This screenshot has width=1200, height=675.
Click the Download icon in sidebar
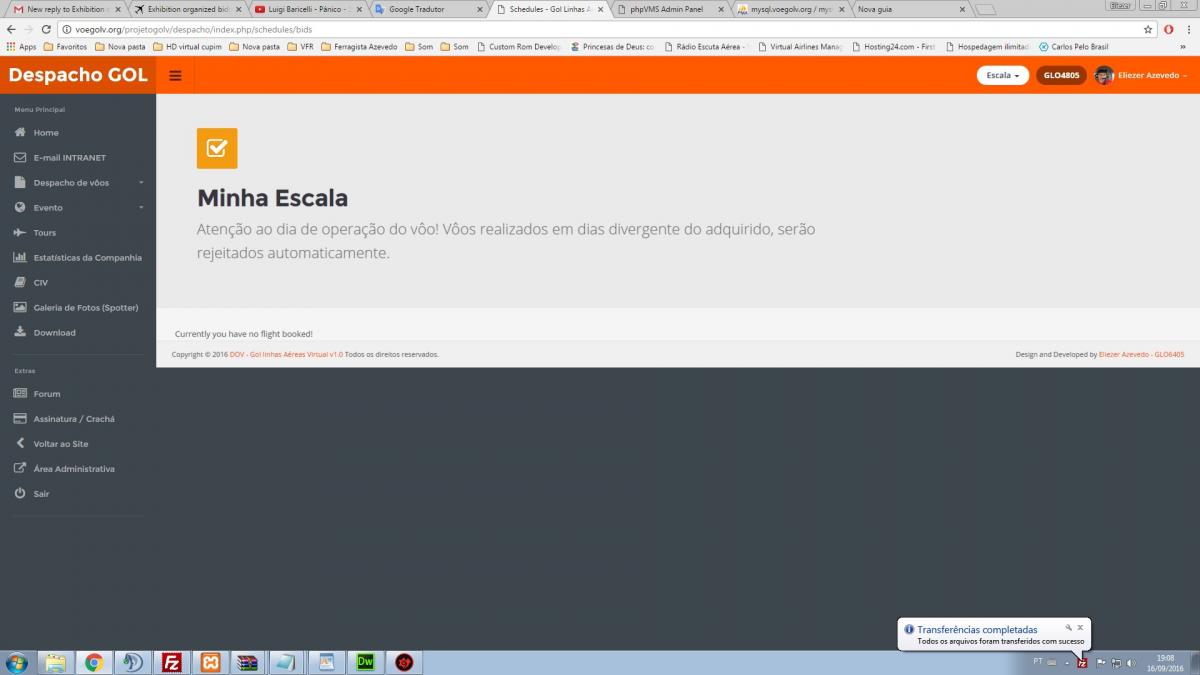pyautogui.click(x=20, y=332)
